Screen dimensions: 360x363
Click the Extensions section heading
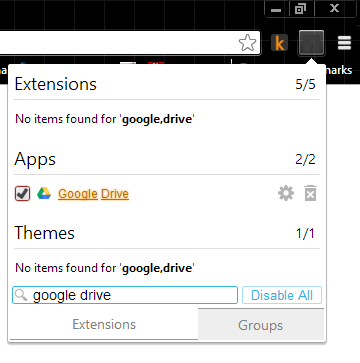(56, 84)
